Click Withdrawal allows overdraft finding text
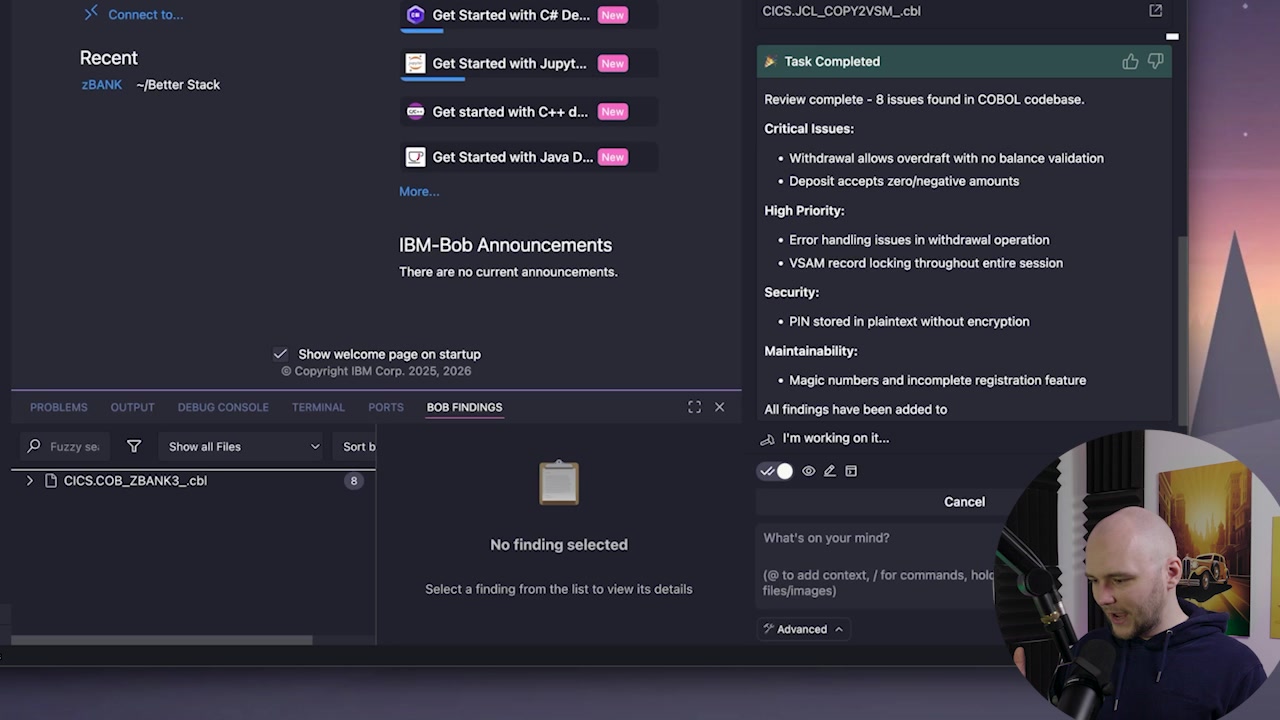The width and height of the screenshot is (1280, 720). click(x=946, y=158)
